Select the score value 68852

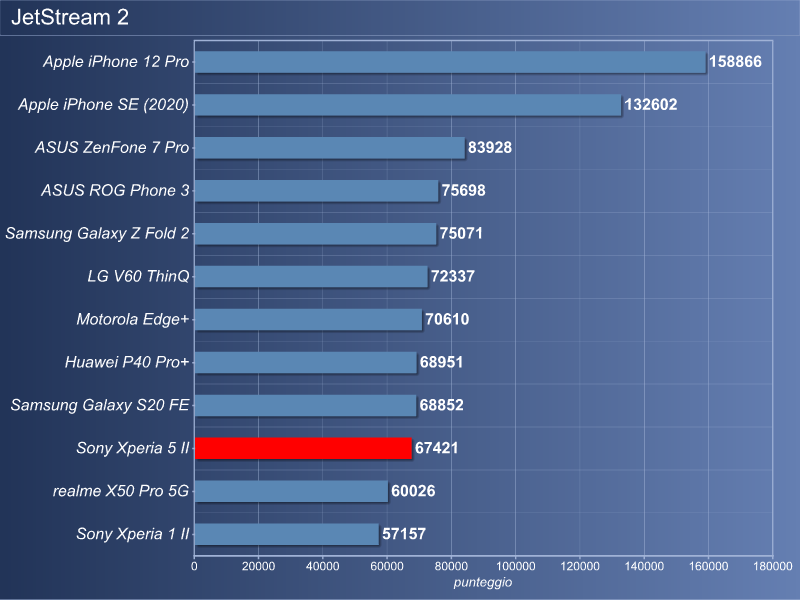[x=441, y=405]
